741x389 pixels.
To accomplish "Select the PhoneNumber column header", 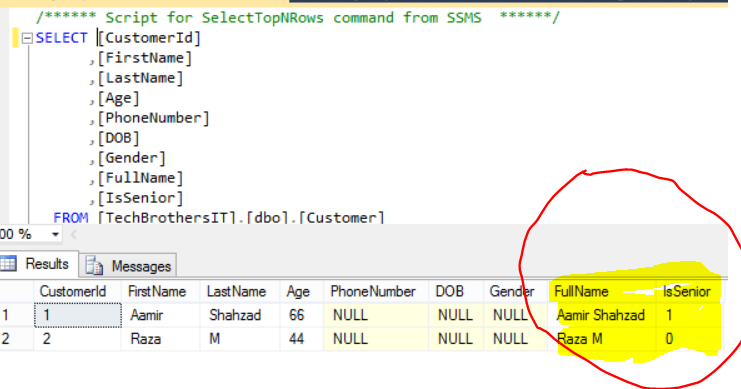I will point(376,291).
